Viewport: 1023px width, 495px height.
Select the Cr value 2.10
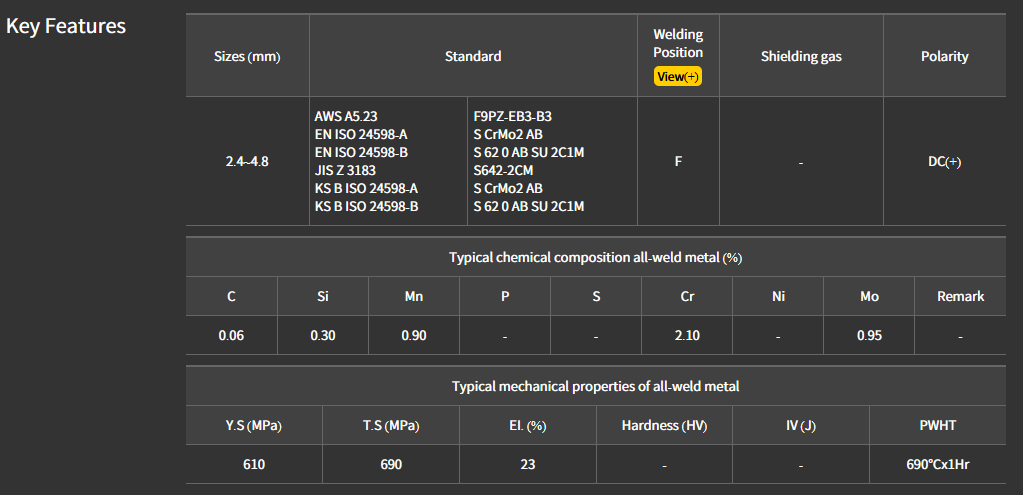pos(687,335)
